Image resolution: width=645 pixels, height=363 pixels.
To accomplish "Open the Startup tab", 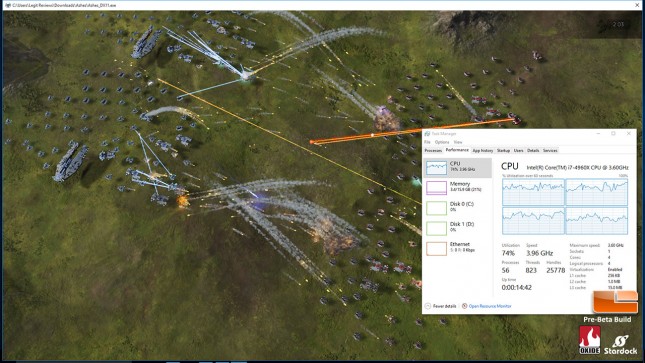I will click(x=503, y=151).
